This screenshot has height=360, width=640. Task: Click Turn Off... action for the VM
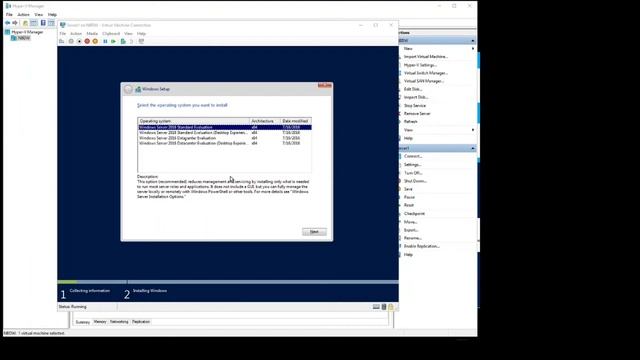pos(413,173)
